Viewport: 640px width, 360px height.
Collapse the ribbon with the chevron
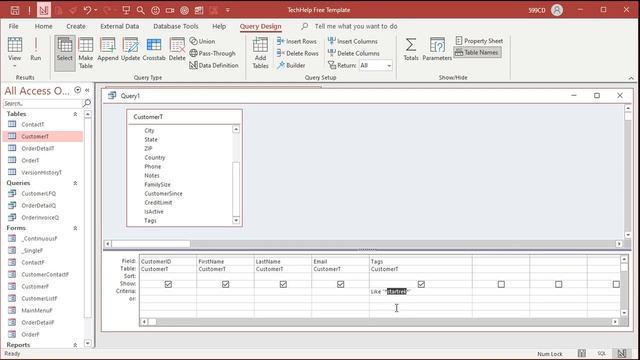tap(631, 78)
